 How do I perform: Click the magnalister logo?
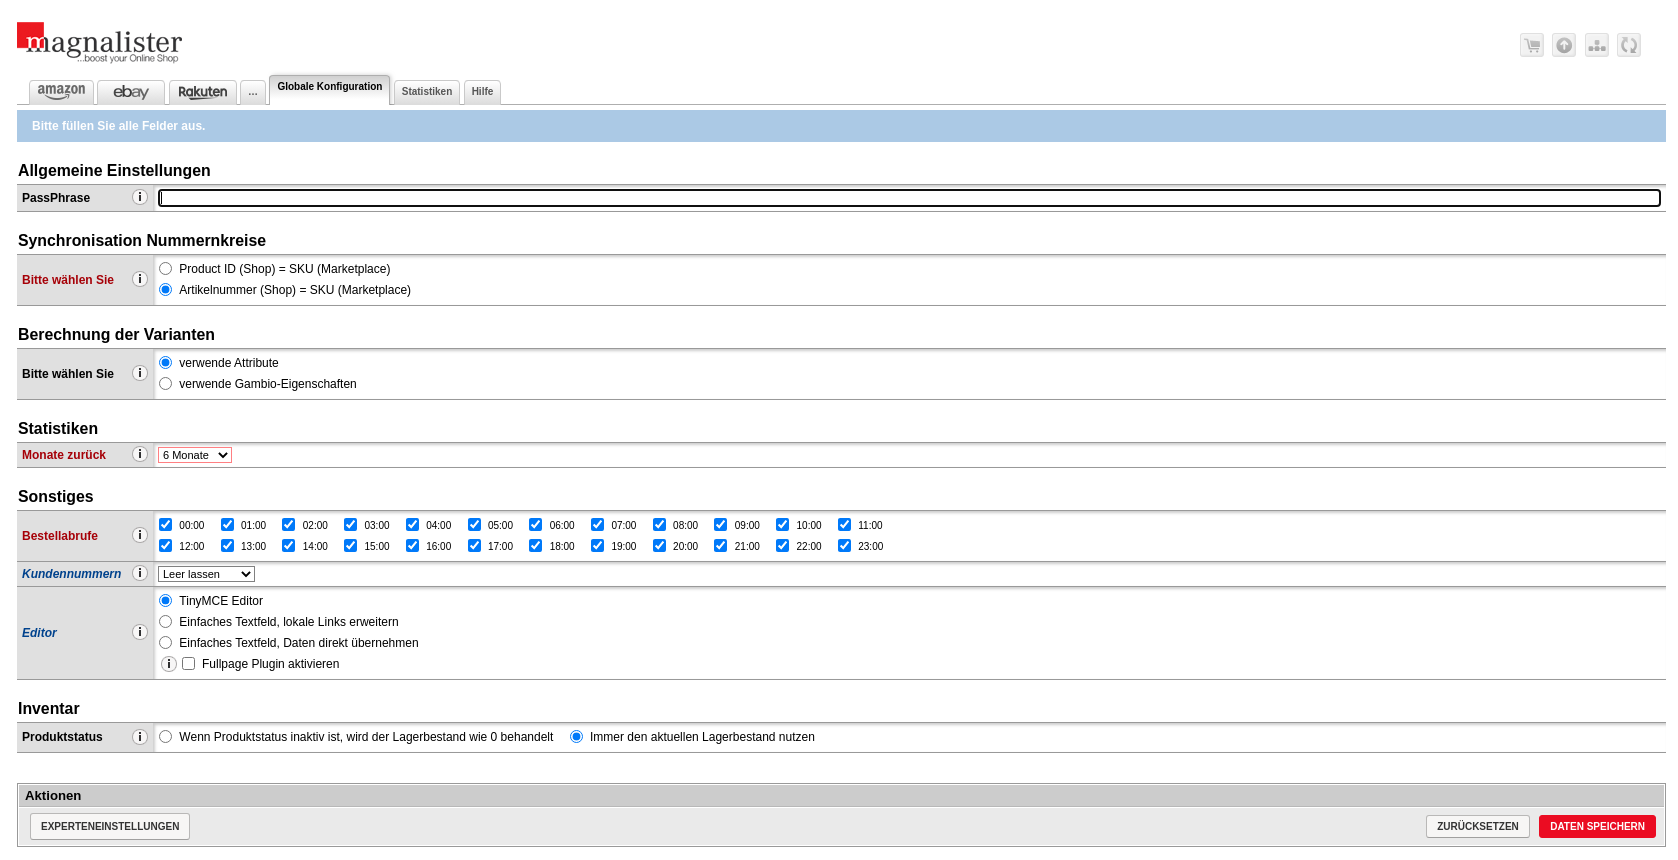(x=100, y=43)
